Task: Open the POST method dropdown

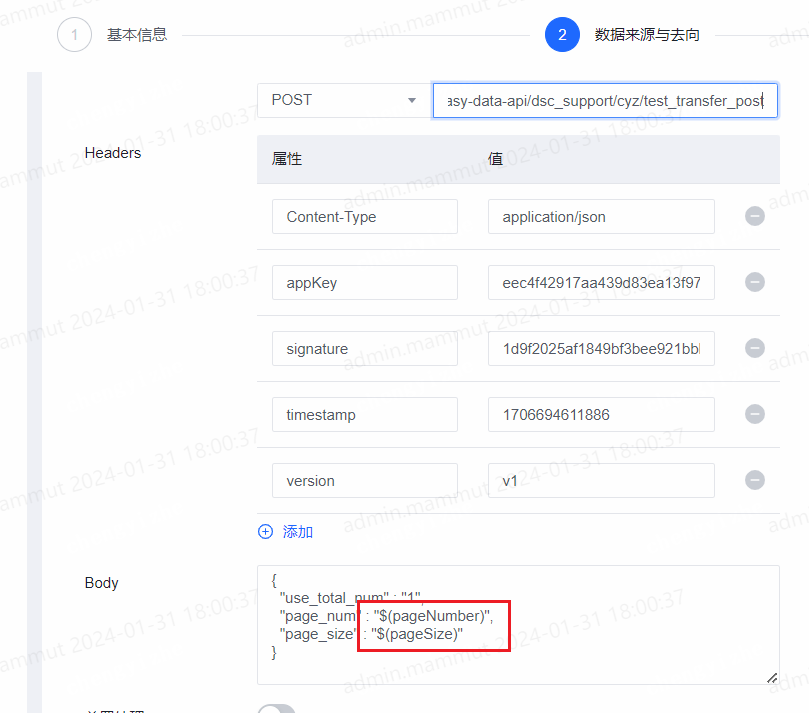Action: (x=344, y=100)
